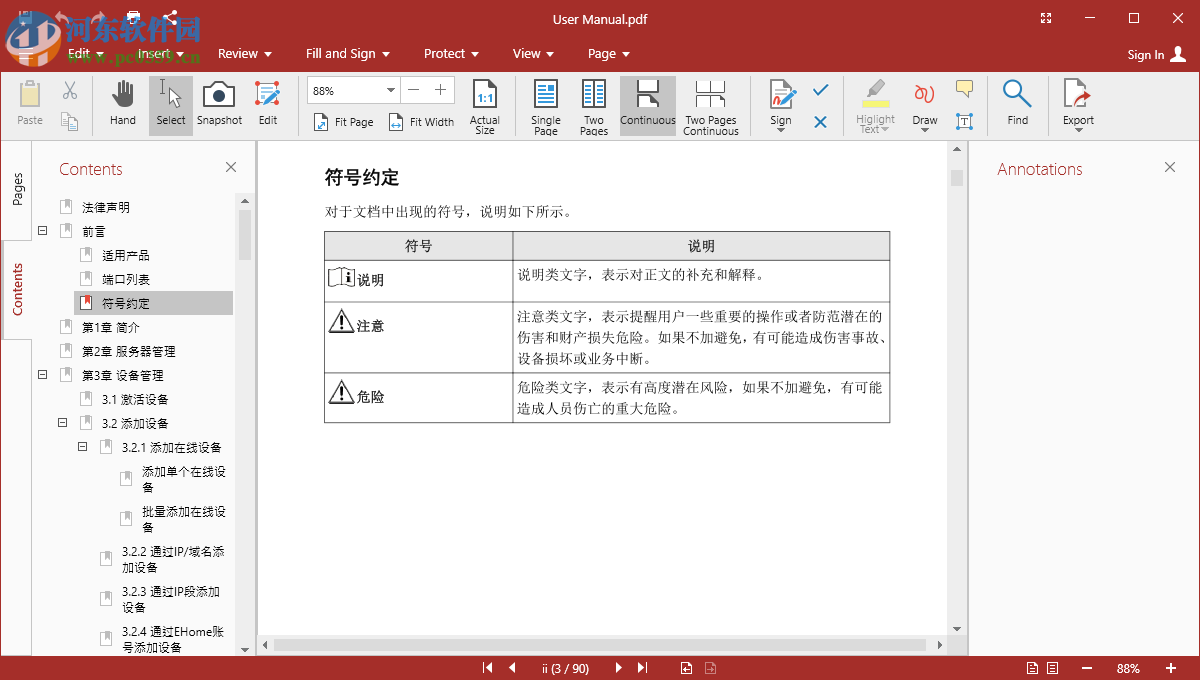This screenshot has width=1200, height=680.
Task: Select the Hand tool
Action: click(122, 103)
